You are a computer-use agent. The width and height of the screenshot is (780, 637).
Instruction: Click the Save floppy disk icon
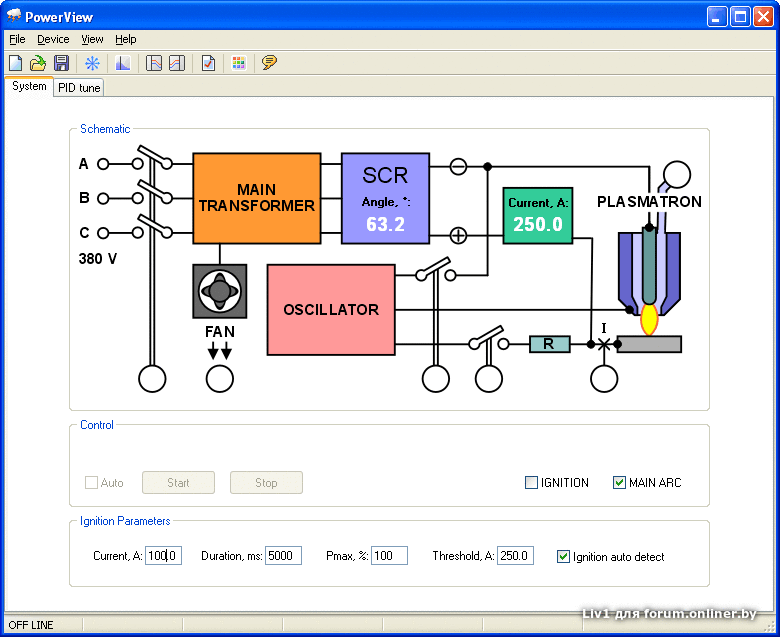point(61,63)
